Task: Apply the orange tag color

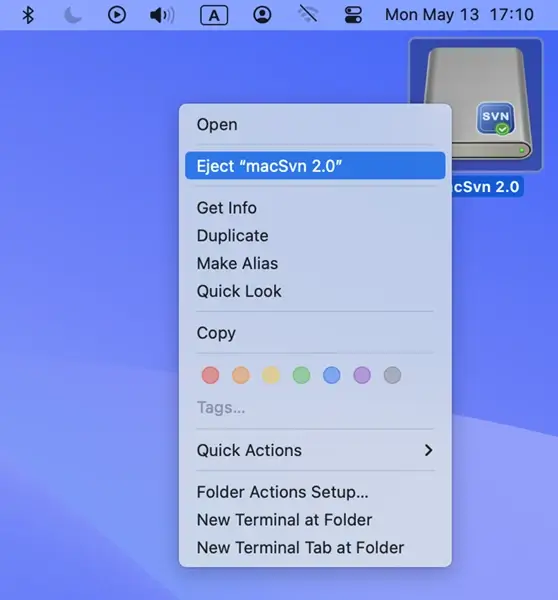Action: [x=241, y=375]
